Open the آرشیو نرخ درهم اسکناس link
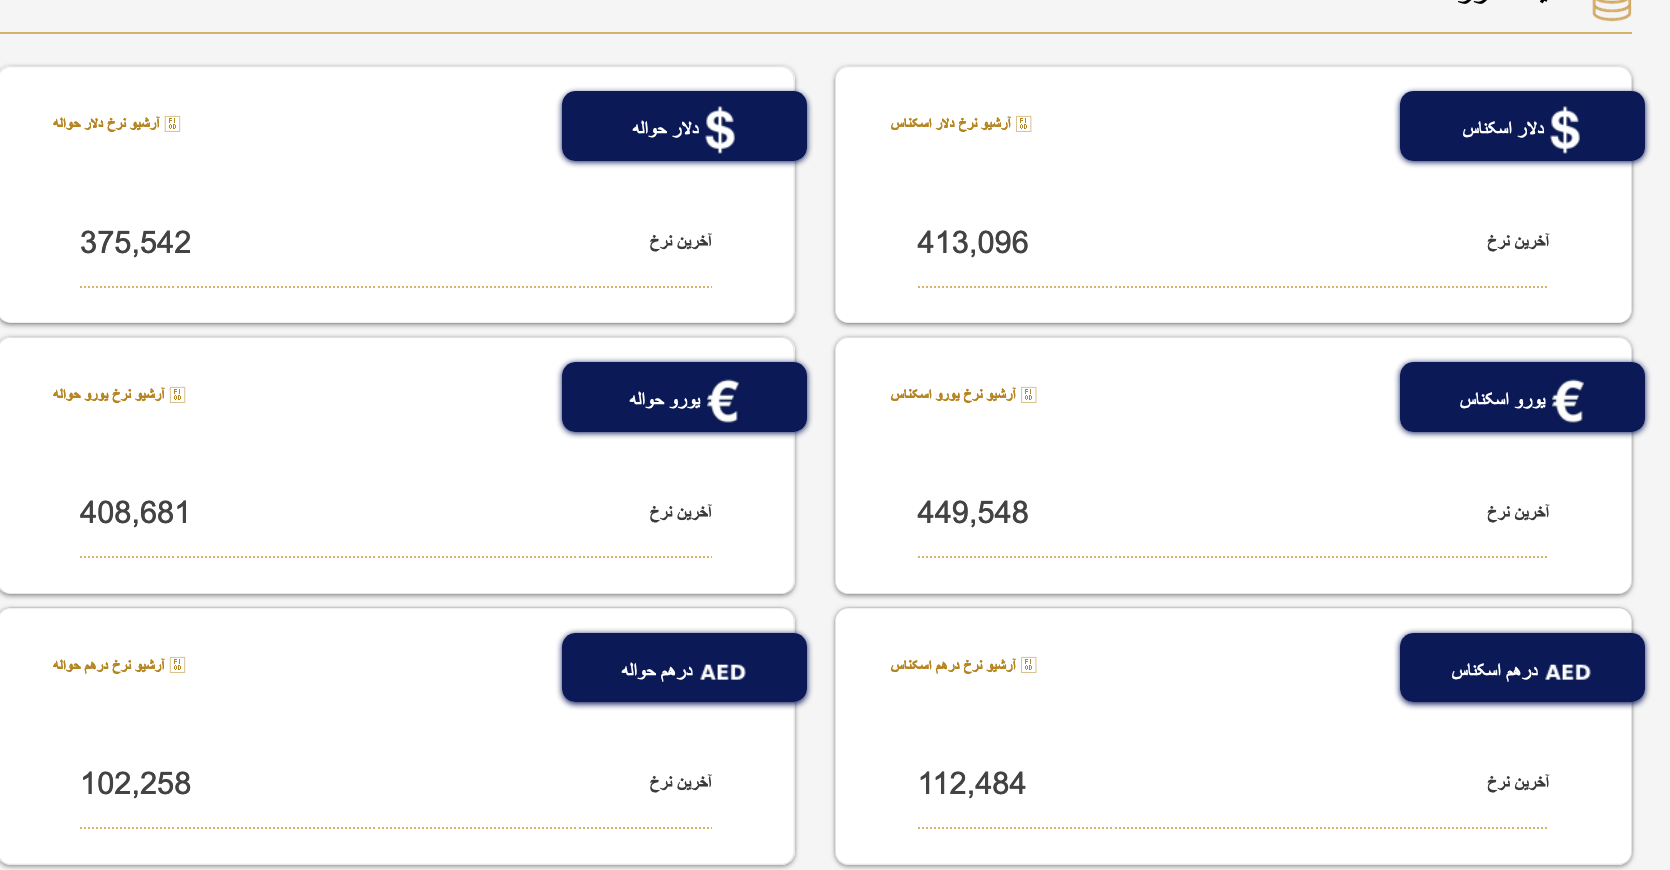The width and height of the screenshot is (1670, 870). coord(957,665)
